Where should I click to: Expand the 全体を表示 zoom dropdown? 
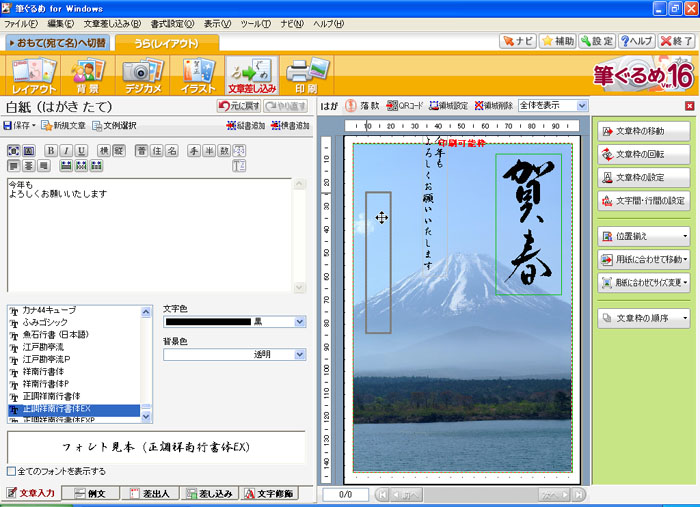582,105
